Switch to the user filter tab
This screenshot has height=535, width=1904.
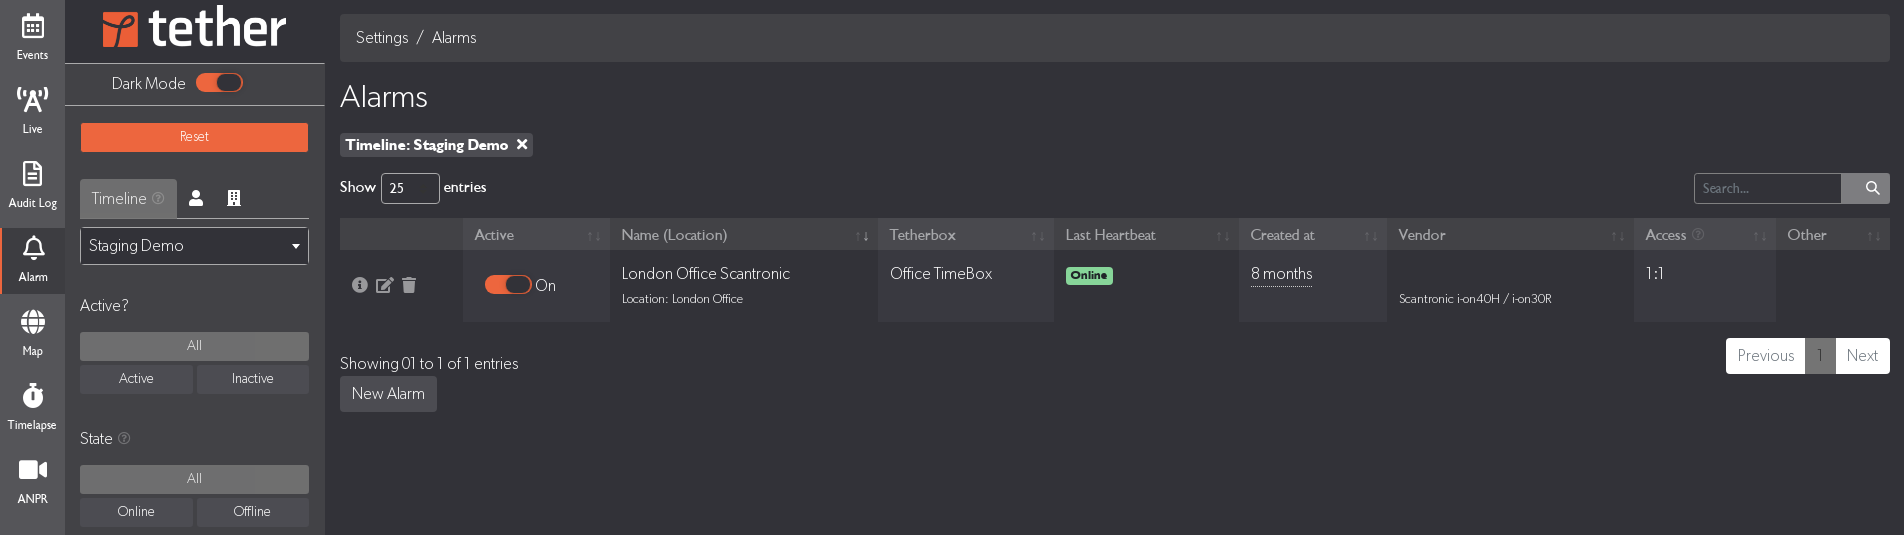point(196,198)
